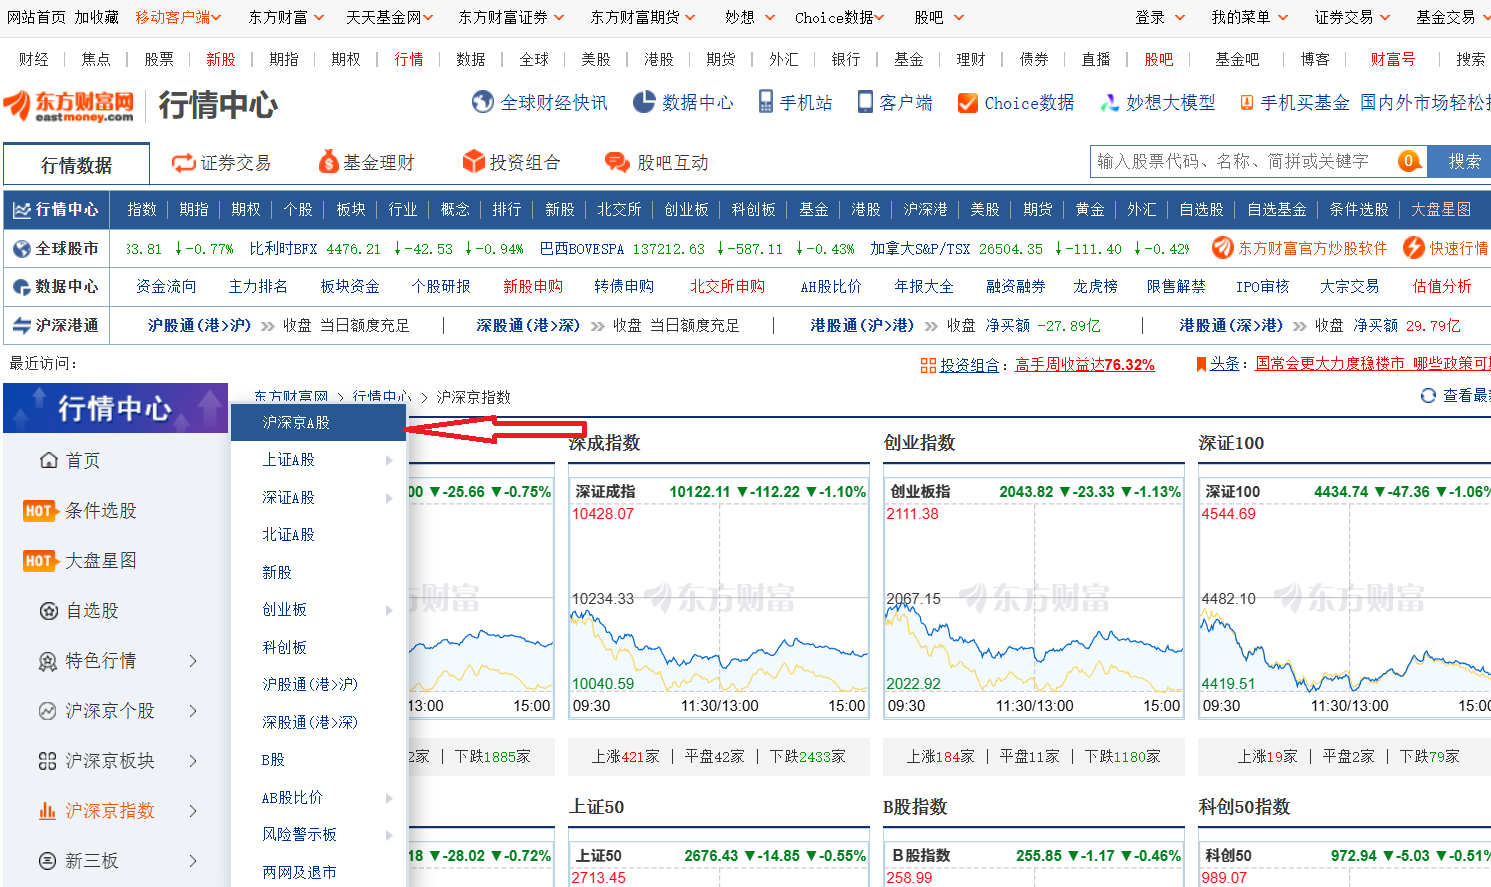Screen dimensions: 1491x887
Task: Select 沪股通(港>沪) flyout entry
Action: tap(310, 685)
